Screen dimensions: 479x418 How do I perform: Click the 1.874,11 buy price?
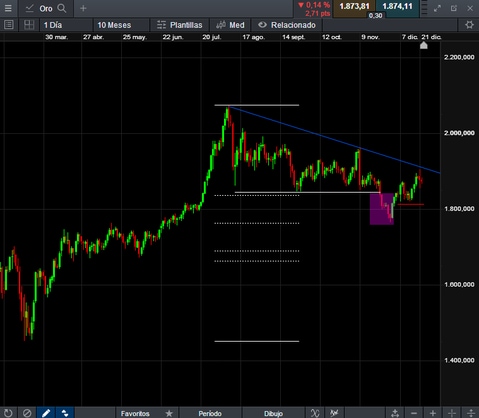tap(397, 7)
